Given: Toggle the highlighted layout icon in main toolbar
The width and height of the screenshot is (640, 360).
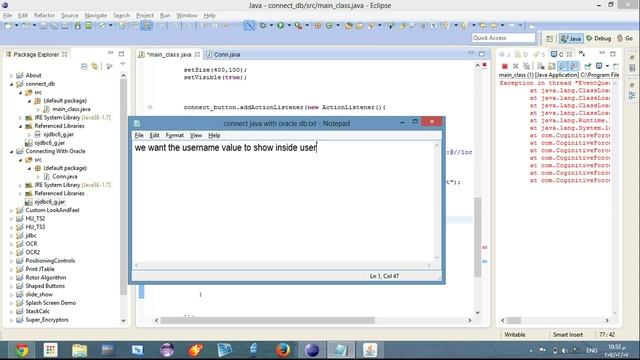Looking at the screenshot, I should click(x=147, y=26).
